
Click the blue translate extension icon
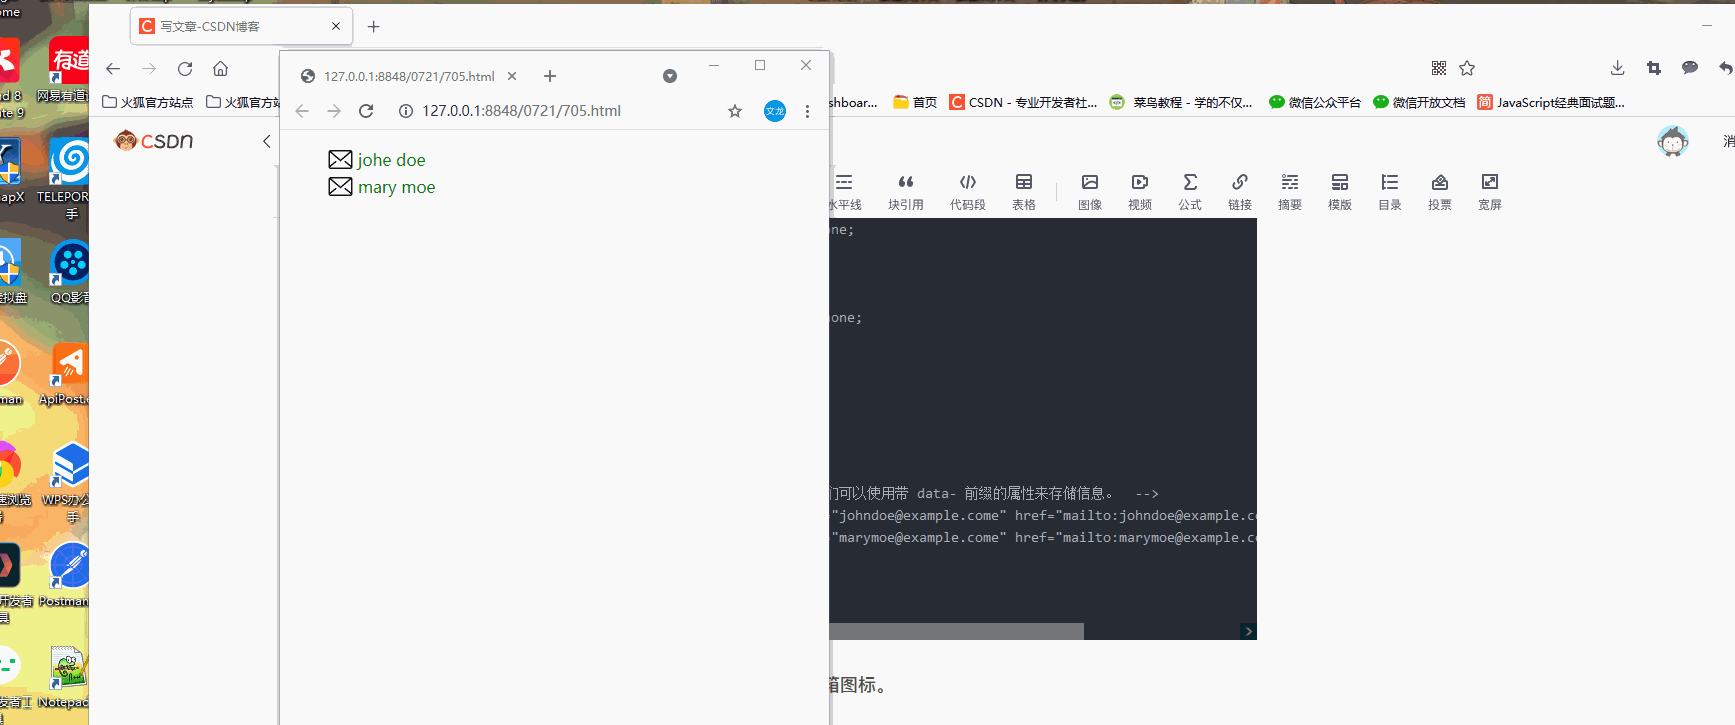click(x=775, y=111)
